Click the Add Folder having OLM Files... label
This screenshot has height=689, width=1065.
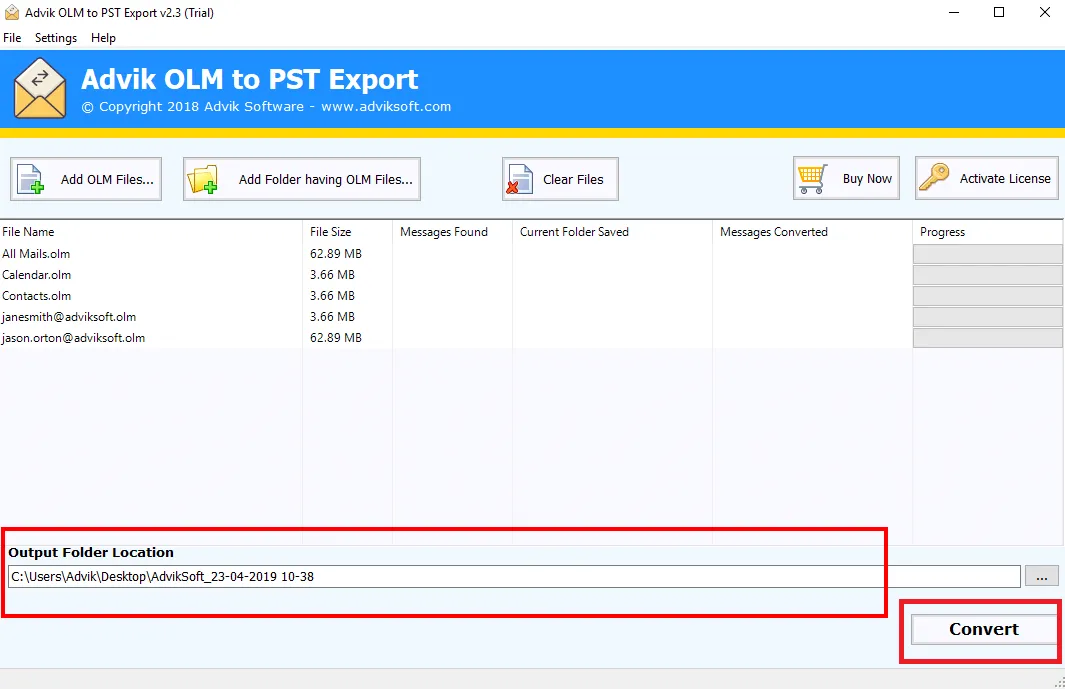tap(325, 179)
